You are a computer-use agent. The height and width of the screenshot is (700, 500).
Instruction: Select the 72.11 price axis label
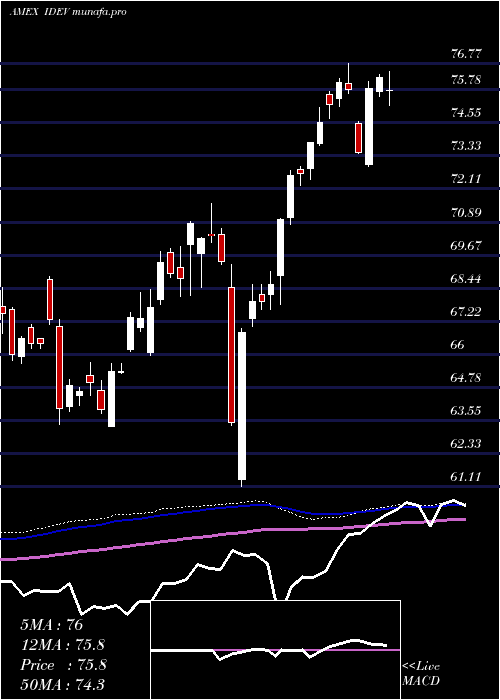tap(466, 179)
